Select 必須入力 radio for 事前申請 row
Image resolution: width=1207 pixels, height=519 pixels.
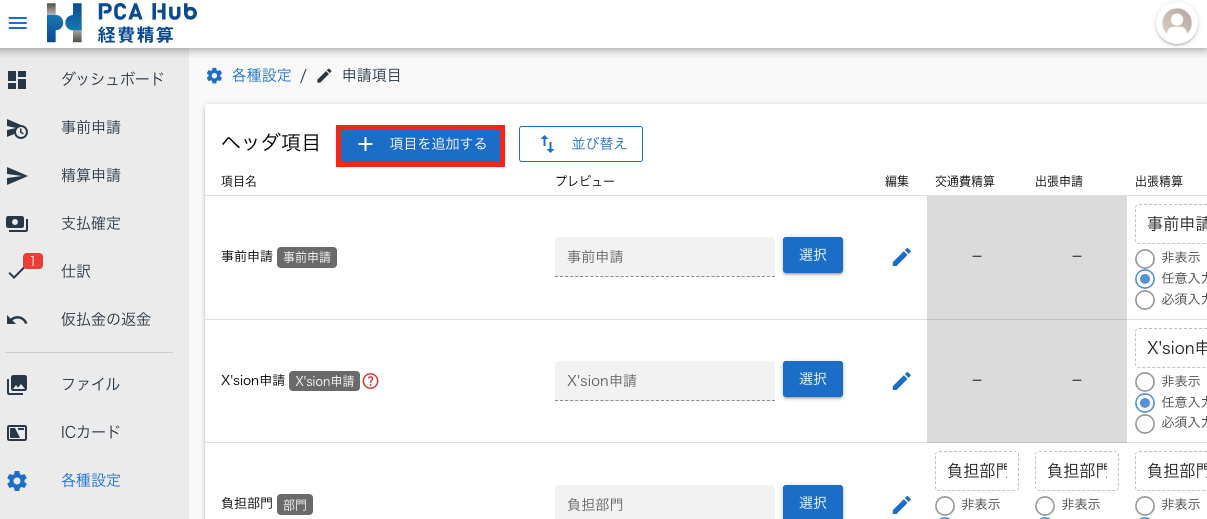click(1145, 299)
